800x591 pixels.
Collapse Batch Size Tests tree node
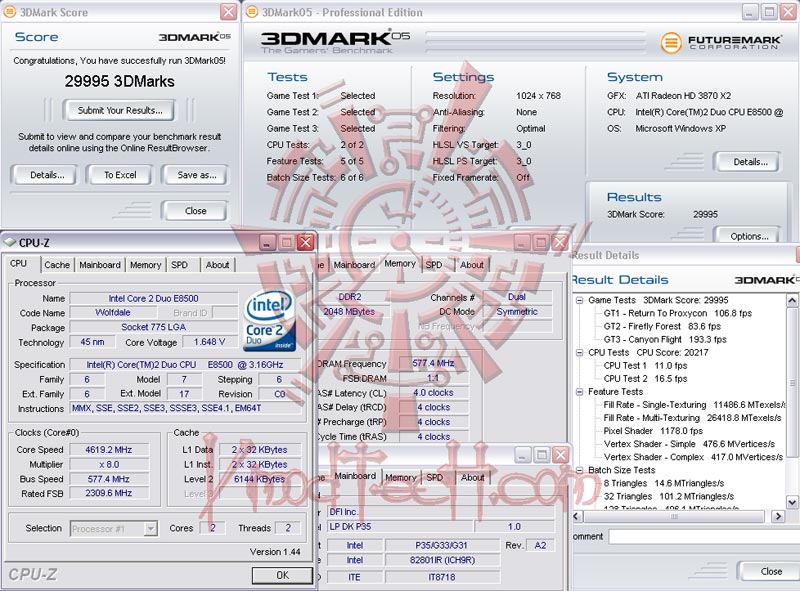tap(580, 471)
